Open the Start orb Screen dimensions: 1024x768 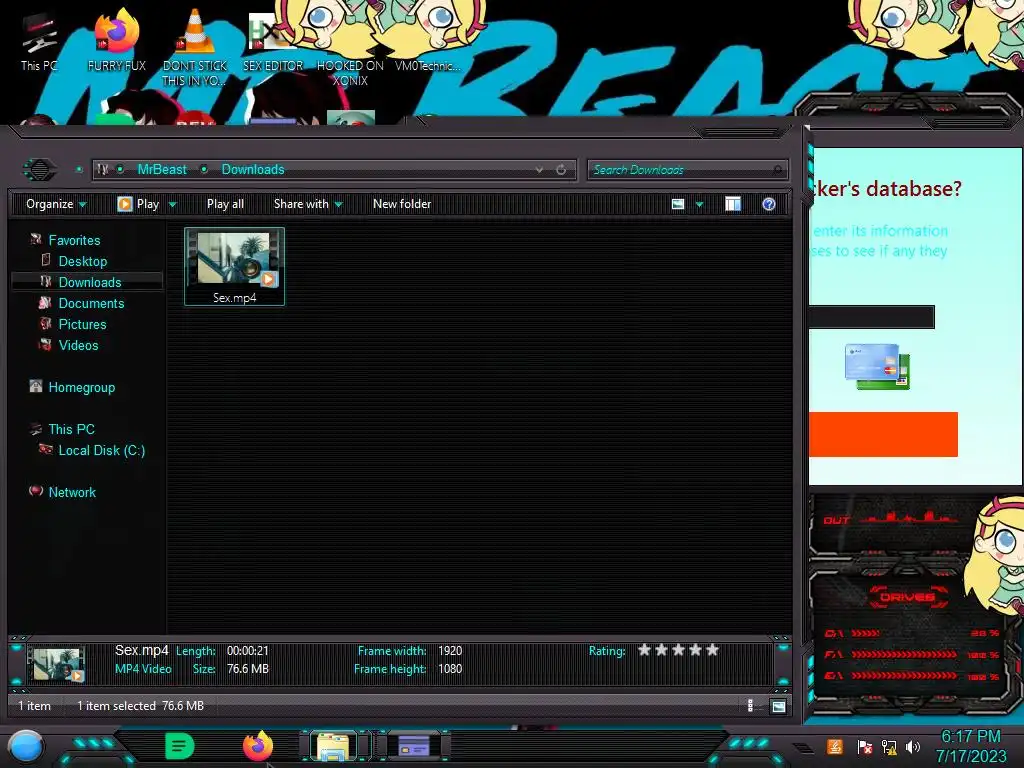[26, 747]
